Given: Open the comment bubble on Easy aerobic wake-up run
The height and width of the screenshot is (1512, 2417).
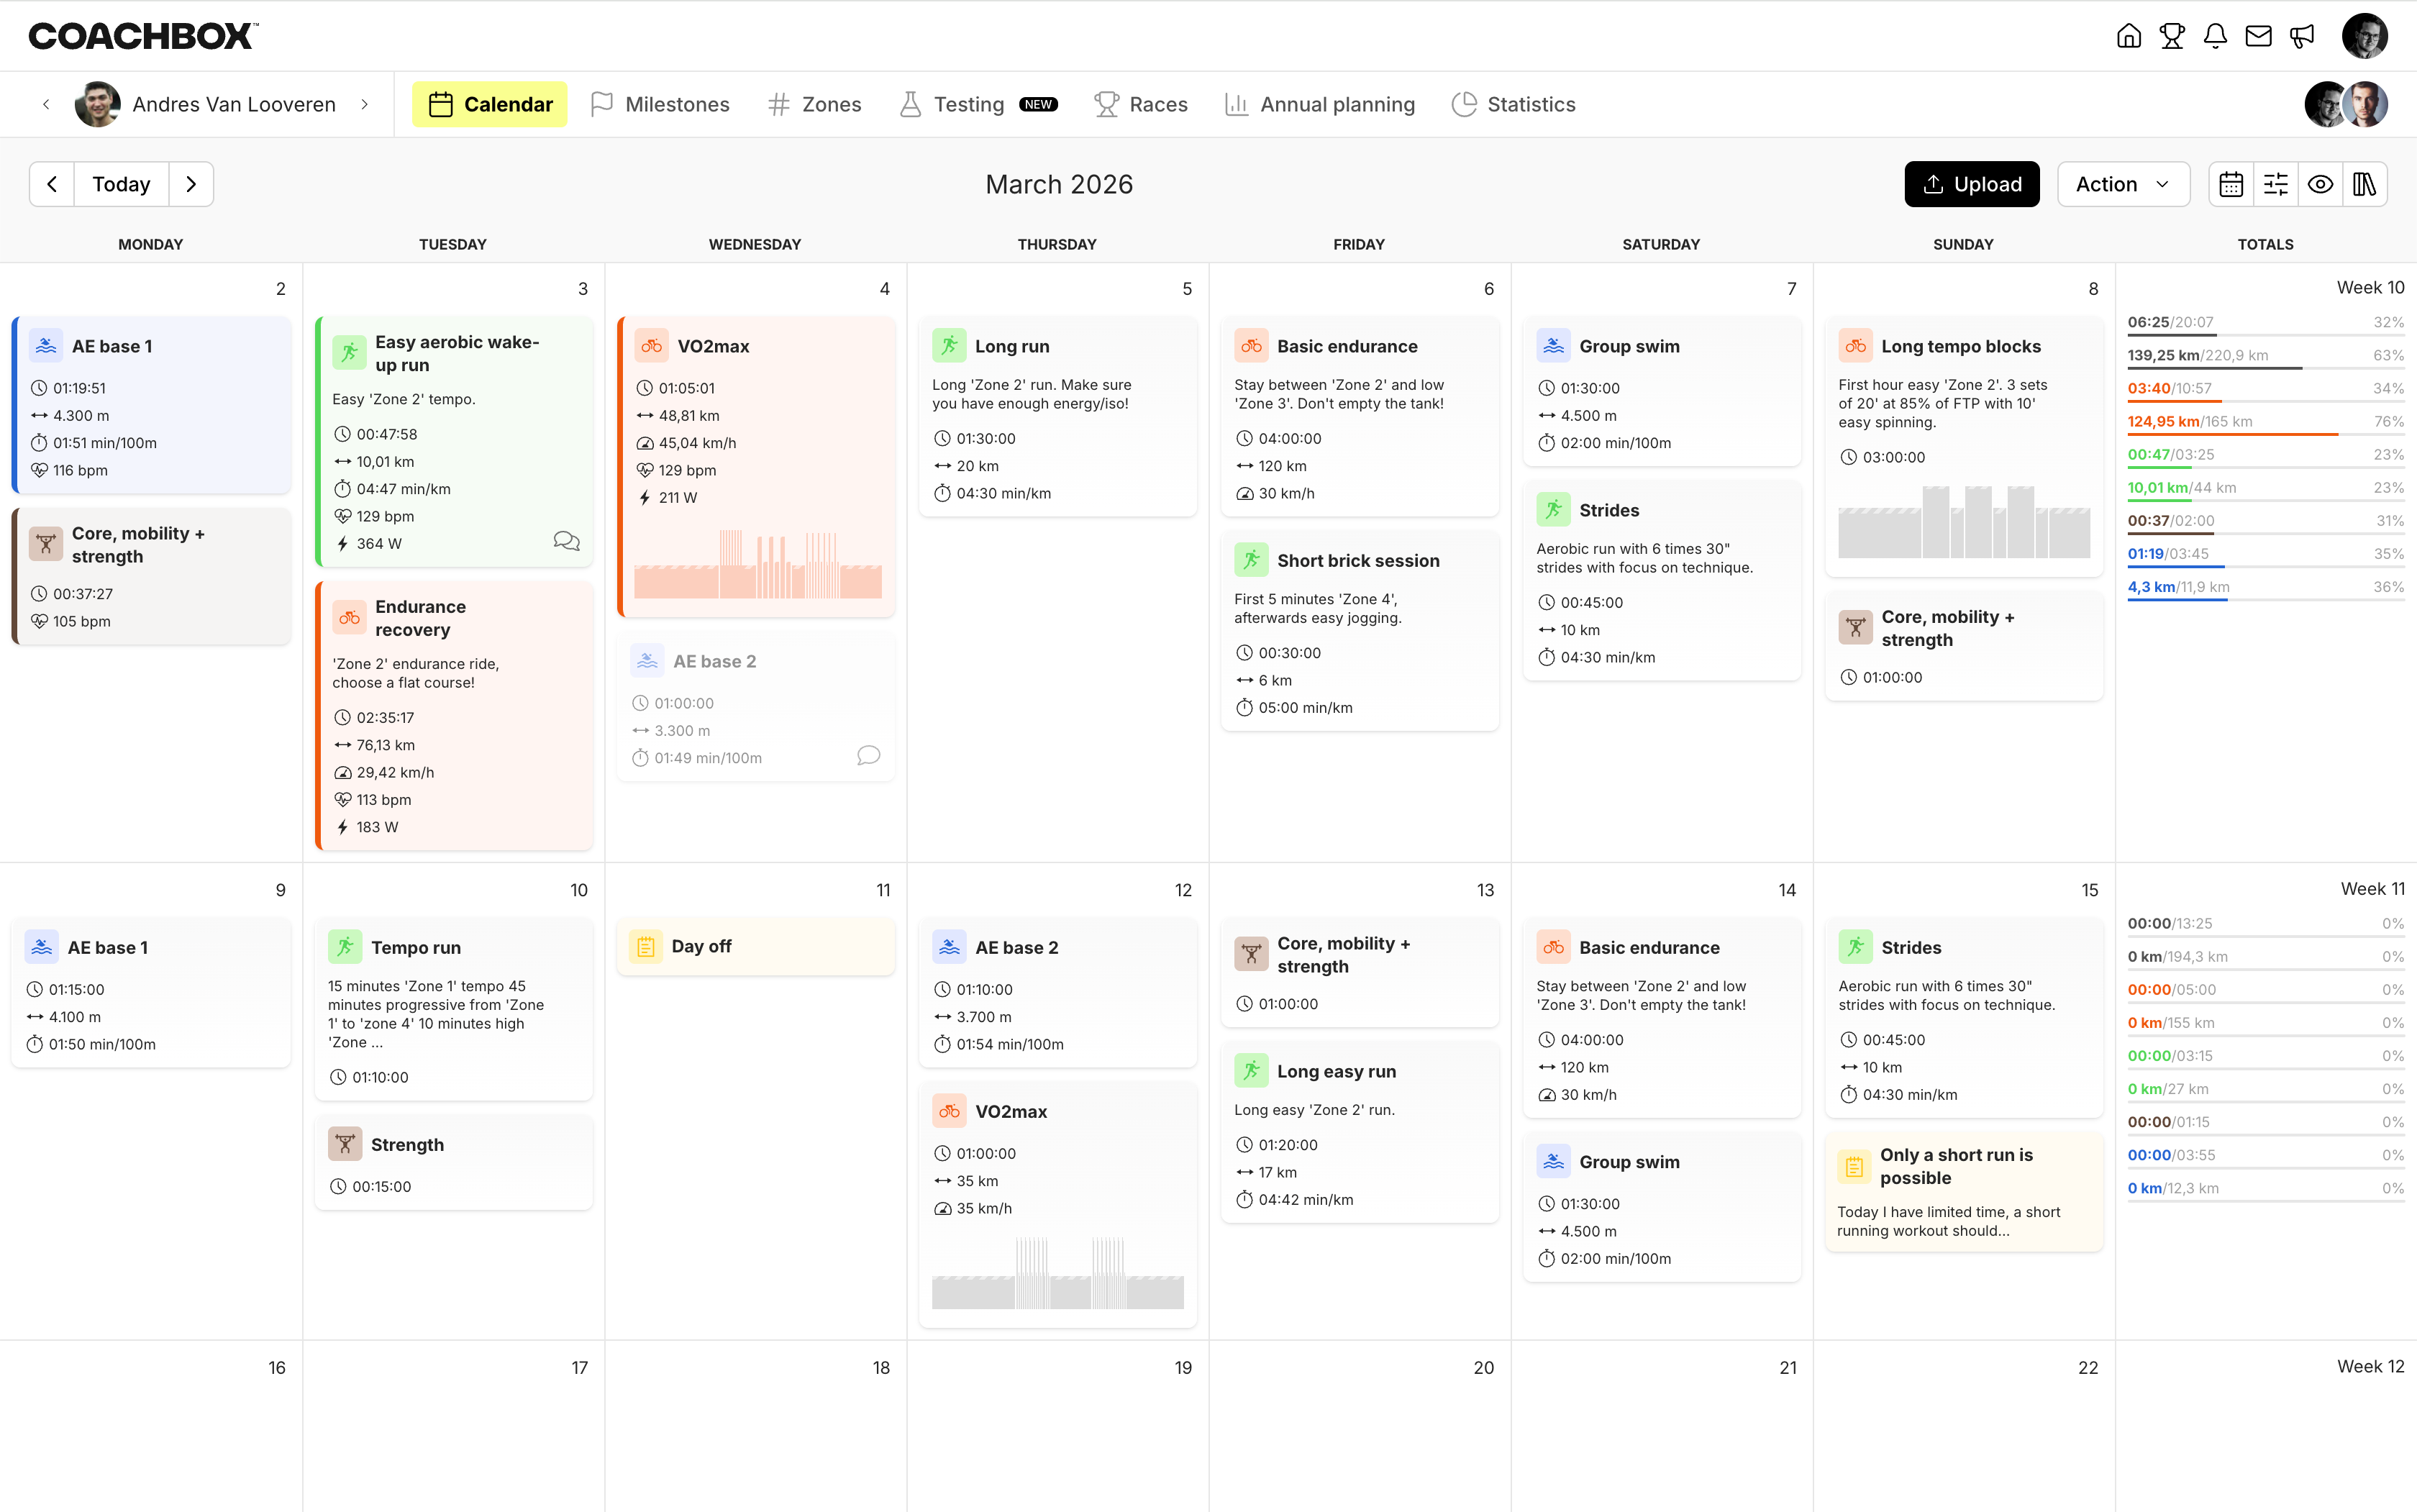Looking at the screenshot, I should click(567, 541).
